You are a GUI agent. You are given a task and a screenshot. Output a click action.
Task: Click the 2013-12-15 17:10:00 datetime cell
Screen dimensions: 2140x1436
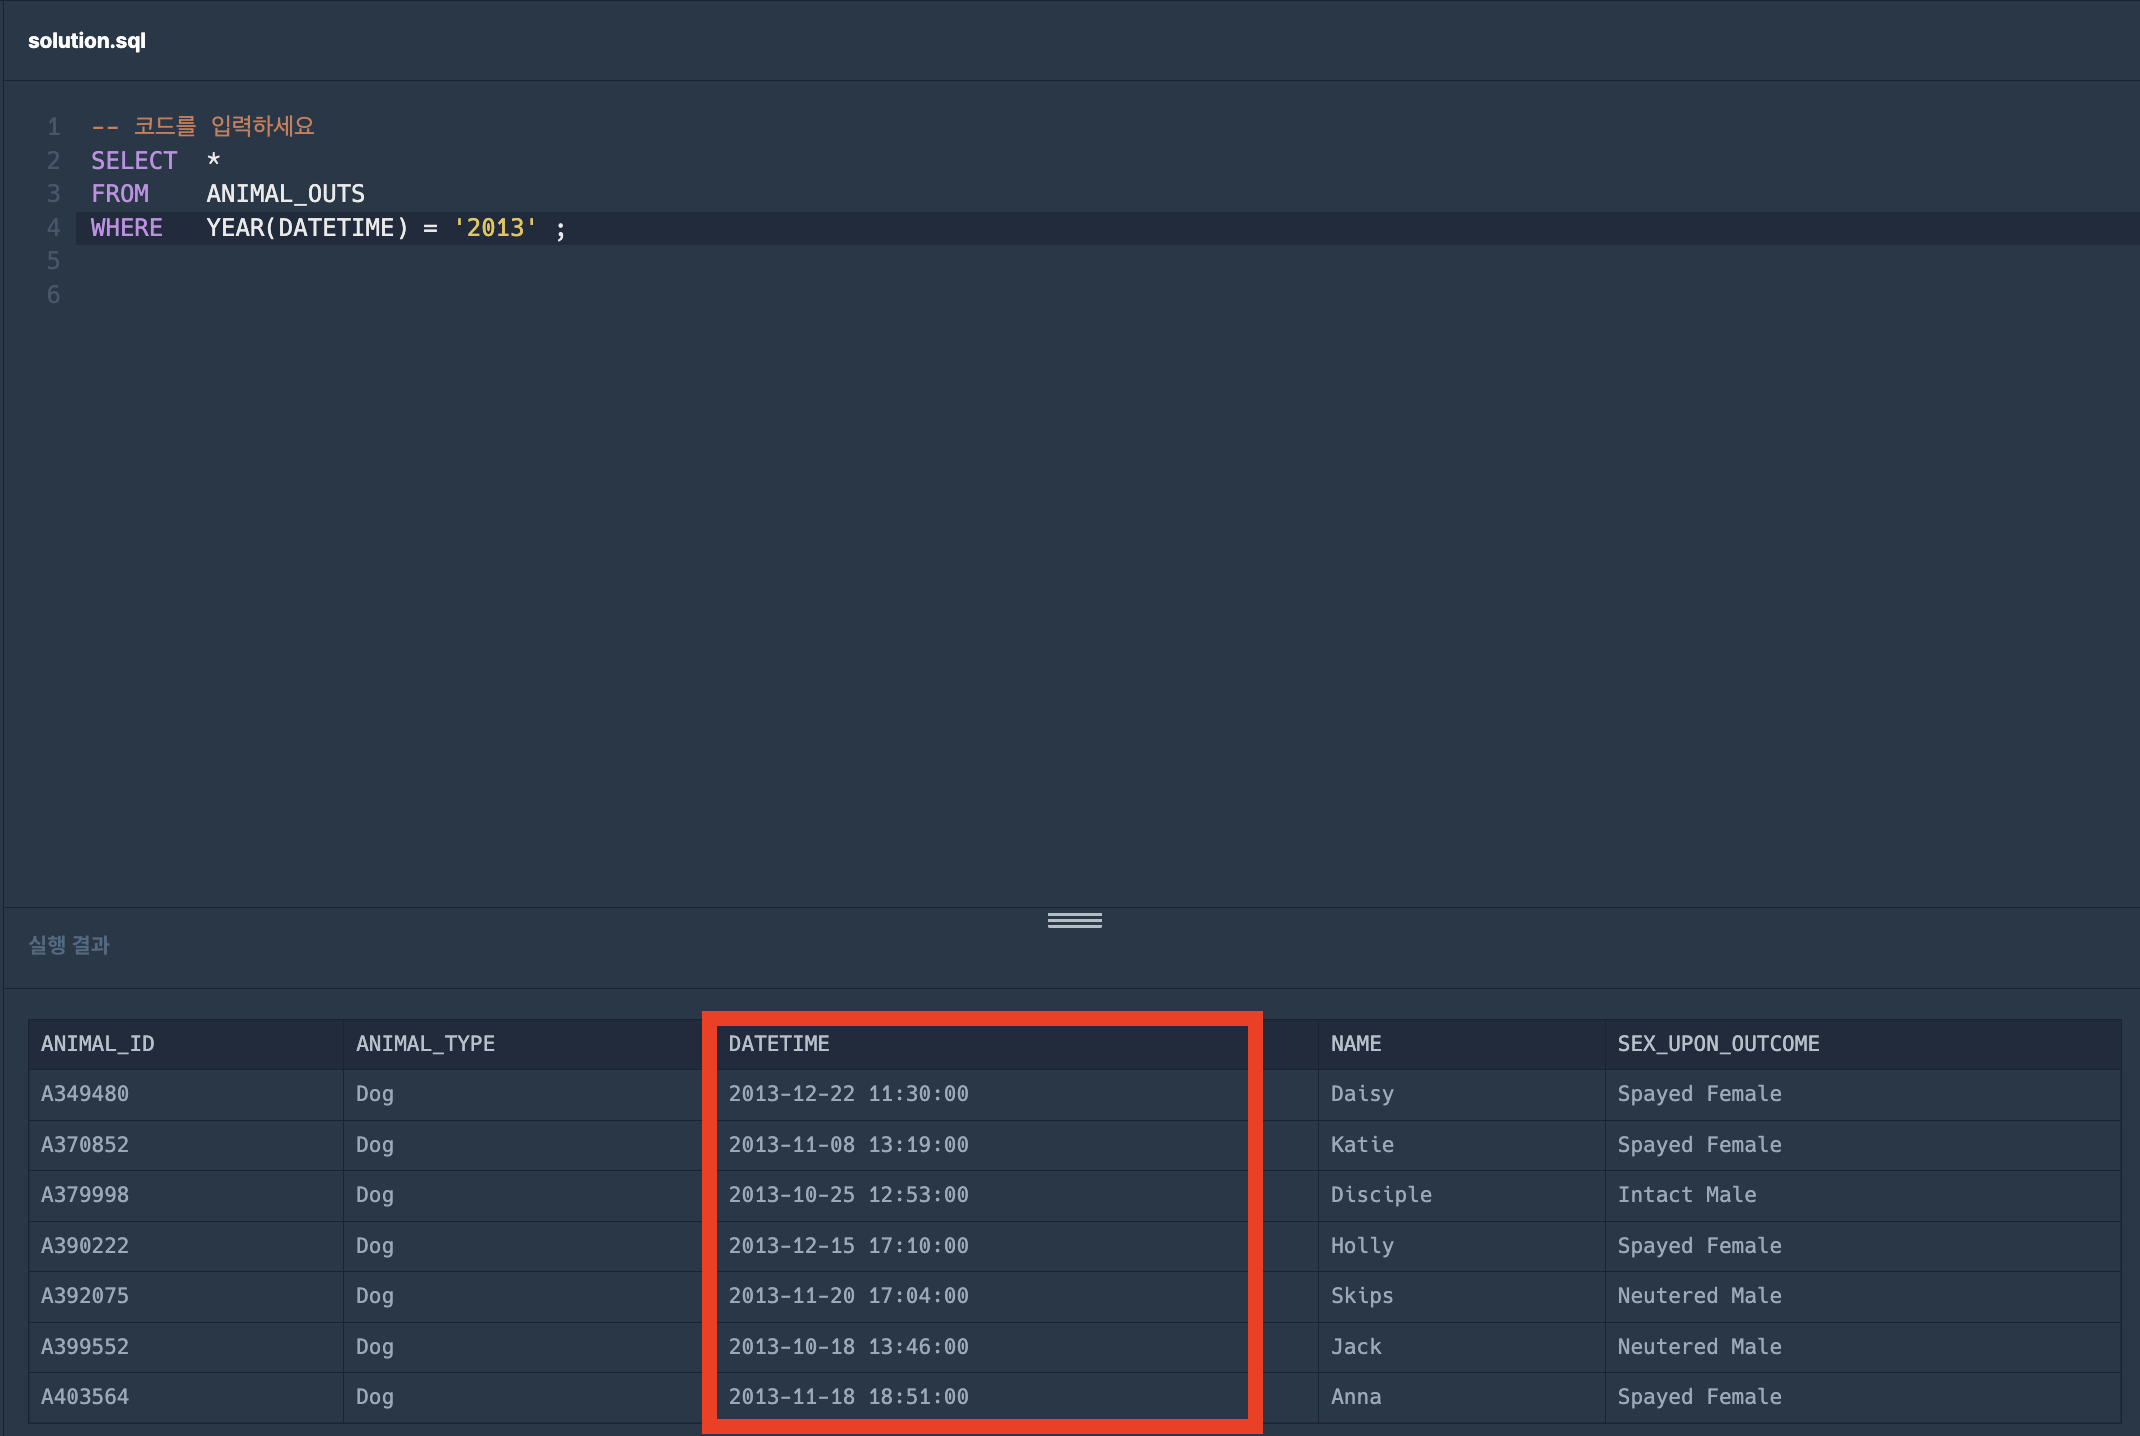coord(848,1246)
